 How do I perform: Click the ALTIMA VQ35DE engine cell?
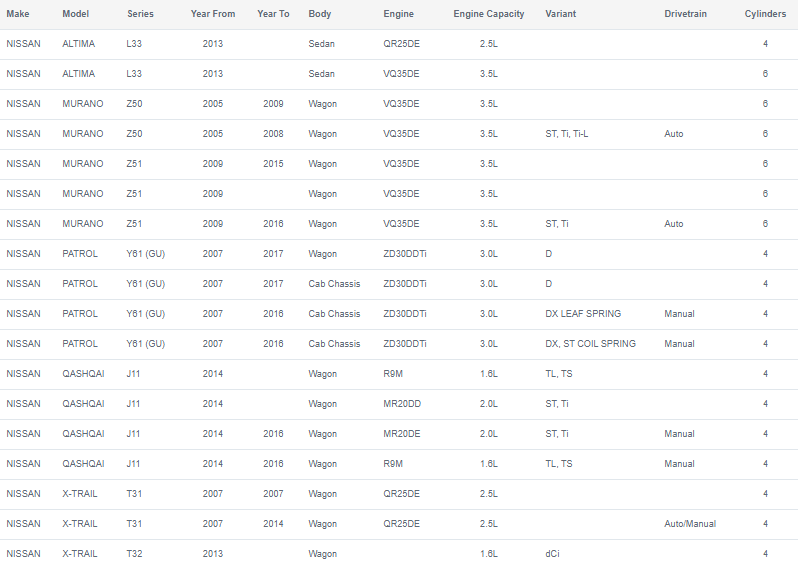point(402,74)
